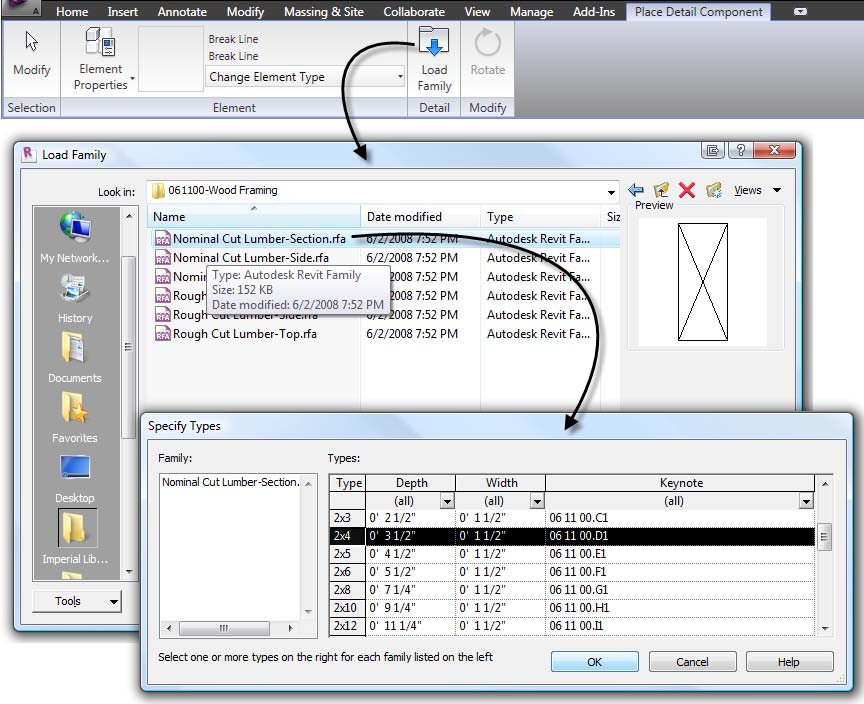Open Depth filter dropdown
The width and height of the screenshot is (864, 704).
447,501
